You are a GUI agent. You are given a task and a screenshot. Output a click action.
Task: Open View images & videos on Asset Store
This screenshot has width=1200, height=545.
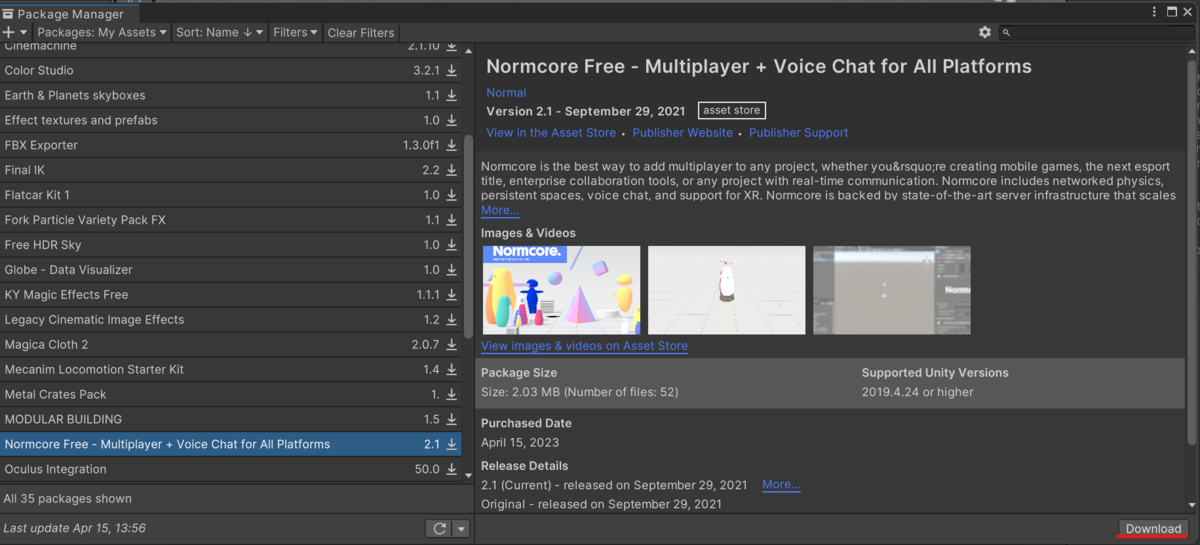coord(584,346)
